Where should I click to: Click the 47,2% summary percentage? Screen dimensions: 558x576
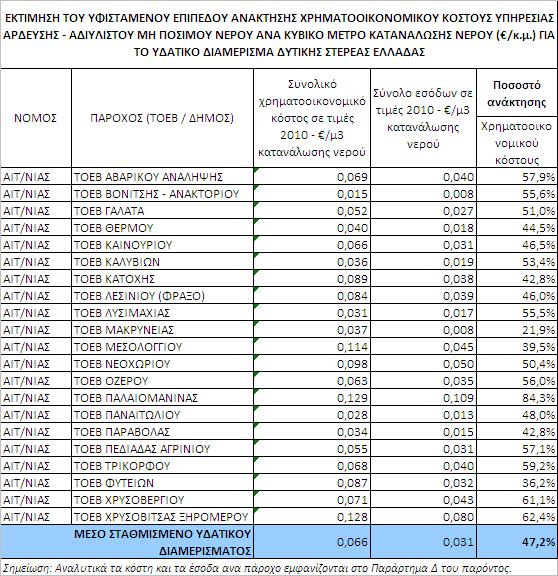pos(517,542)
